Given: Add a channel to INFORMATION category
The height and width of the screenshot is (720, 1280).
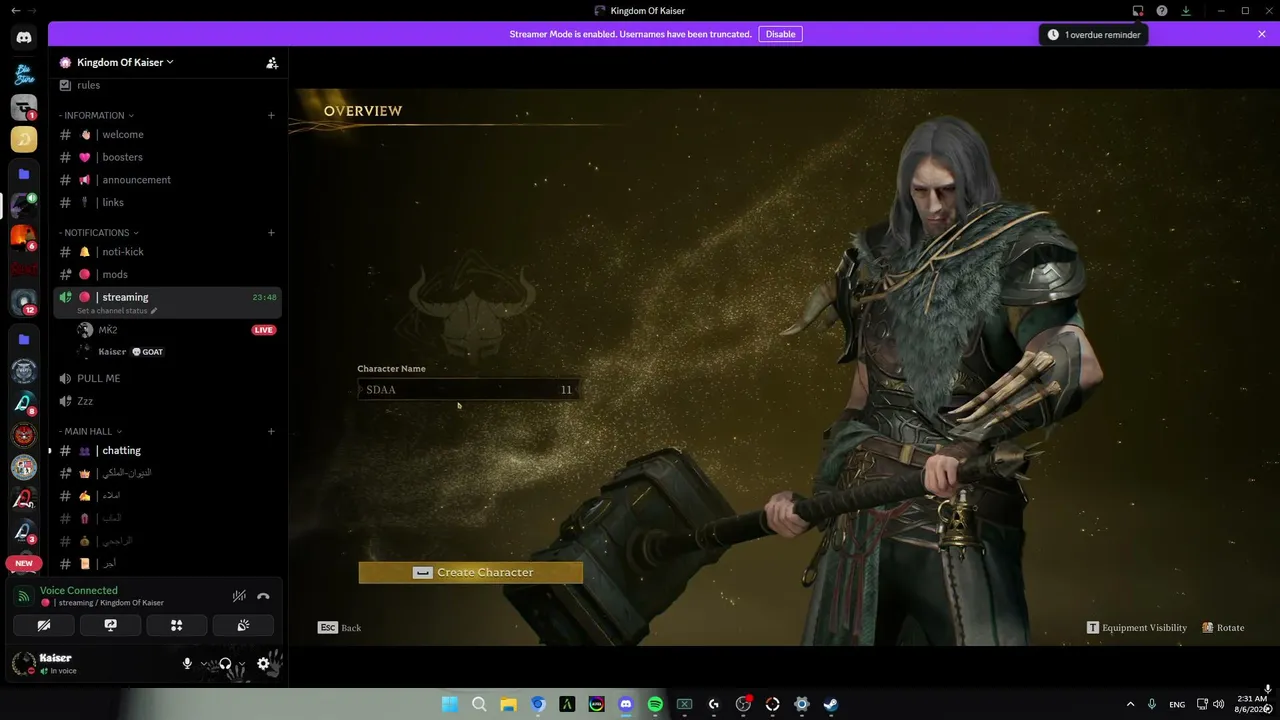Looking at the screenshot, I should tap(271, 116).
